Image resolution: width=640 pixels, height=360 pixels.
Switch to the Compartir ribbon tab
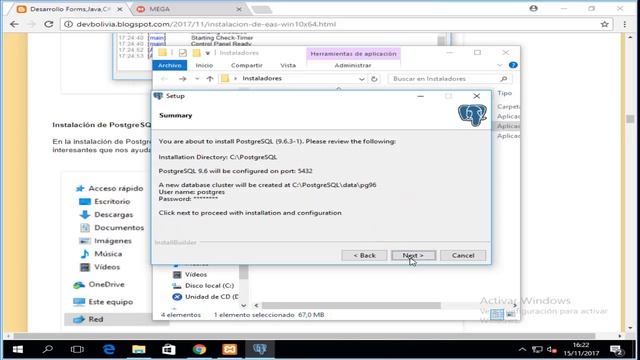[247, 65]
